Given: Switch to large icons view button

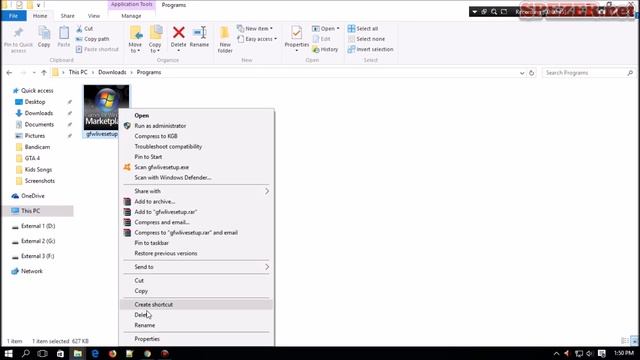Looking at the screenshot, I should [634, 341].
